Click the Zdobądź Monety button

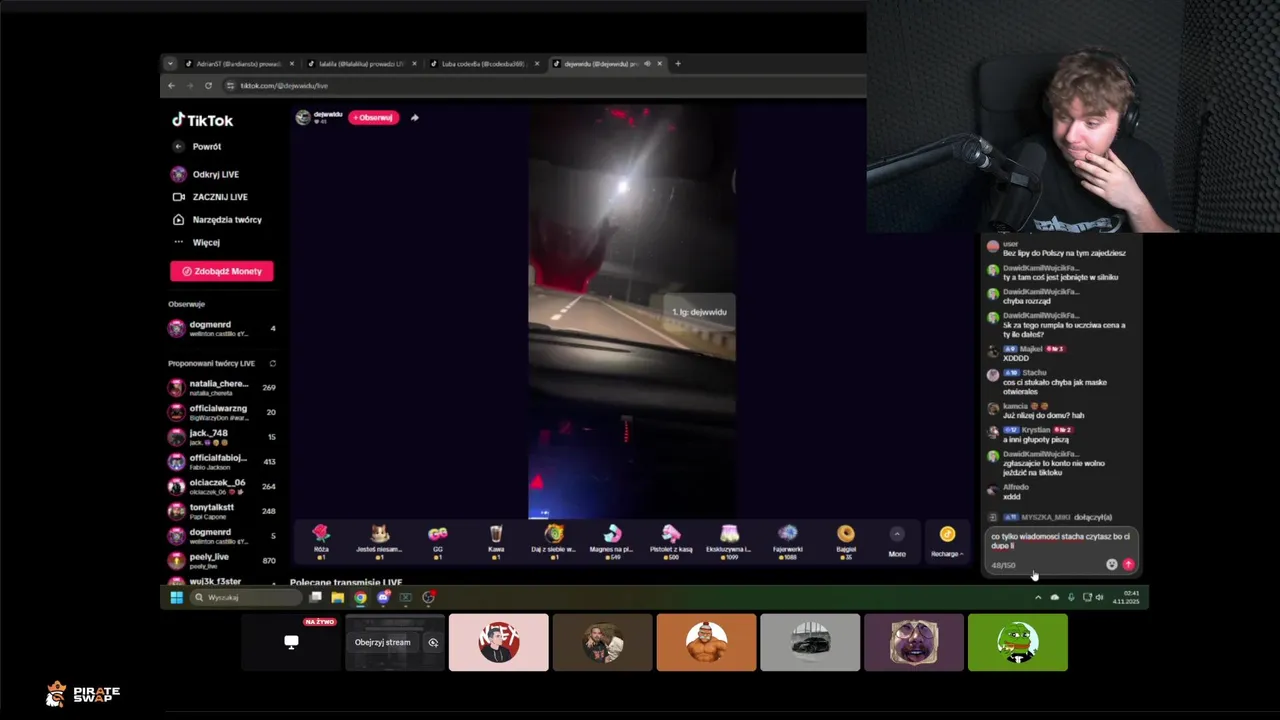tap(221, 271)
